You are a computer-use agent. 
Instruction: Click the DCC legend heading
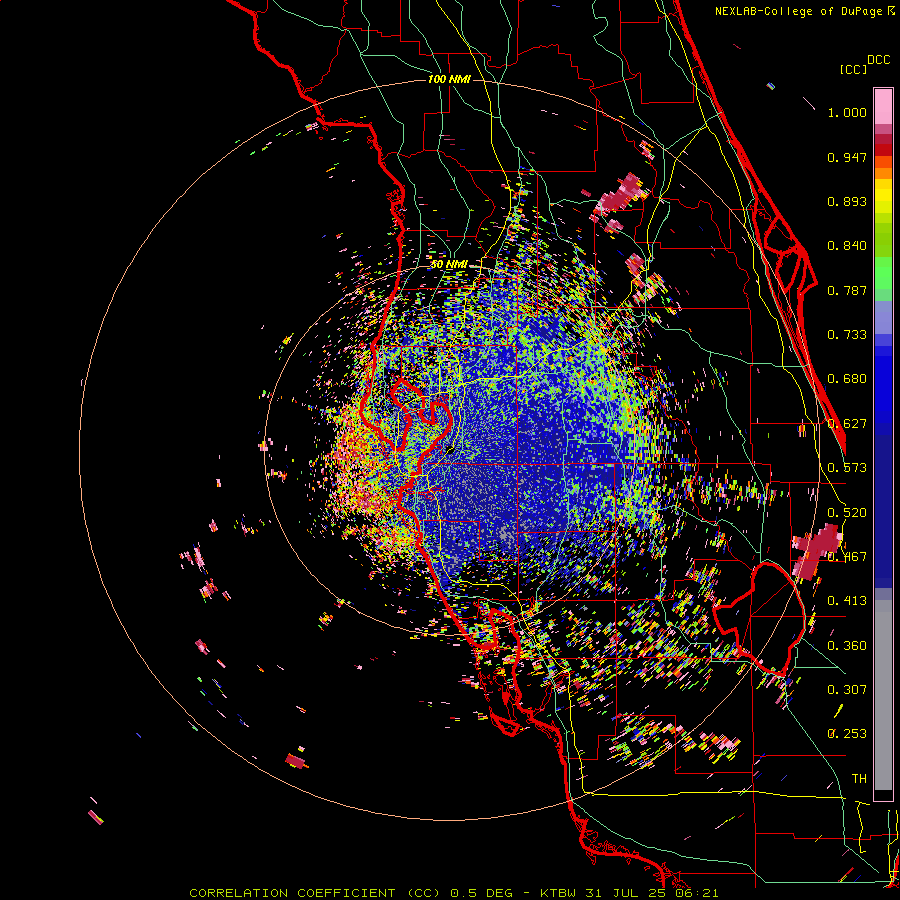879,60
